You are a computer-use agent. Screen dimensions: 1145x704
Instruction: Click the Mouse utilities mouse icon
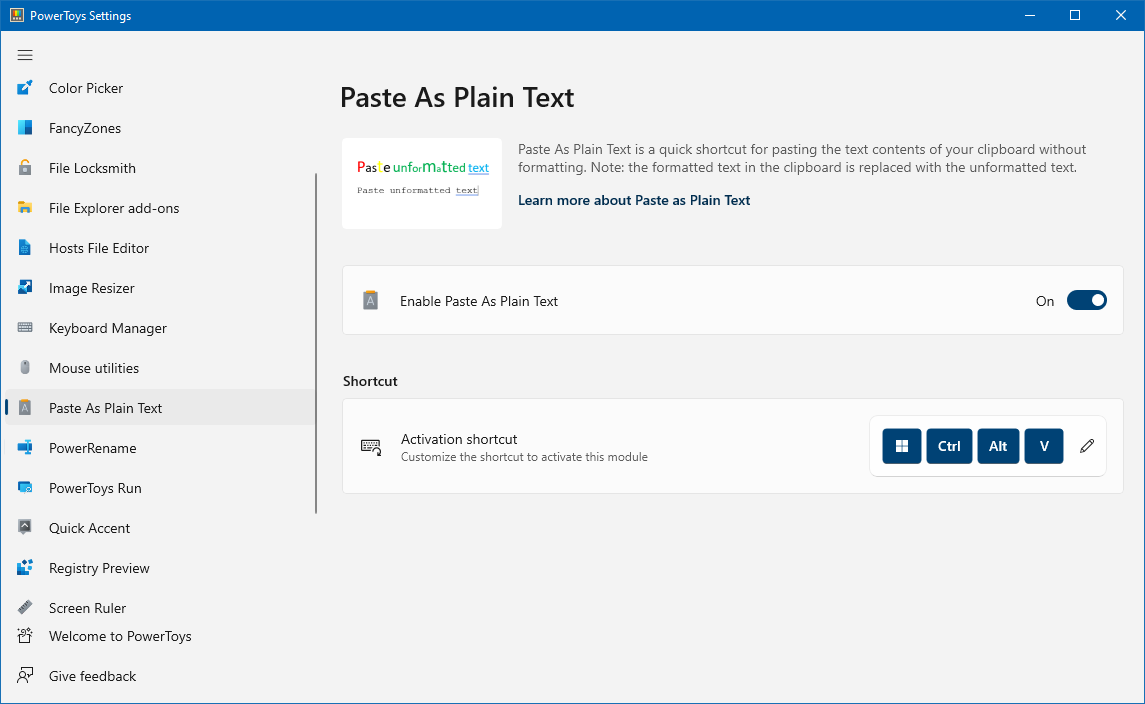coord(25,368)
